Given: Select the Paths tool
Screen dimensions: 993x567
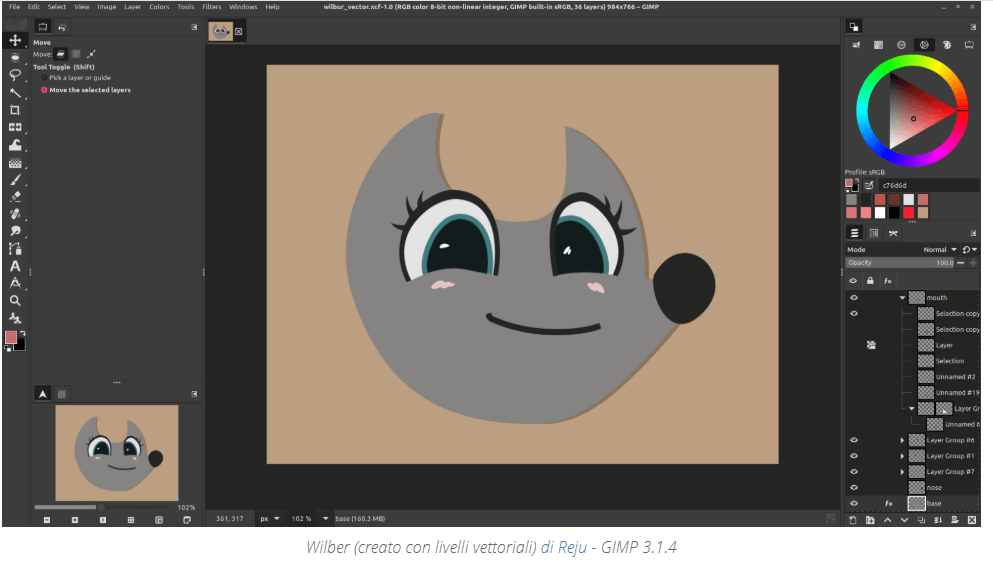Looking at the screenshot, I should click(x=15, y=248).
